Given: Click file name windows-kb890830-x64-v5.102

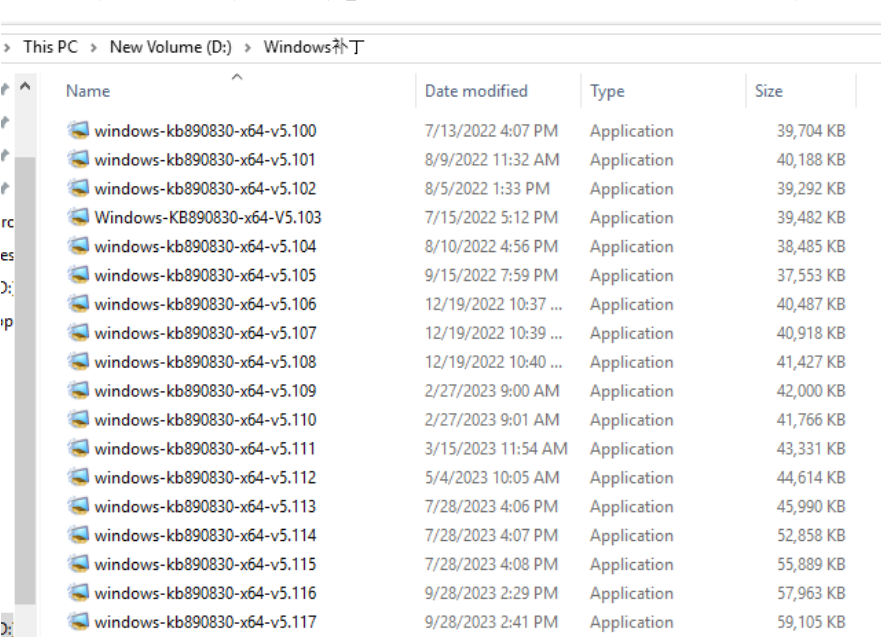Looking at the screenshot, I should 206,189.
